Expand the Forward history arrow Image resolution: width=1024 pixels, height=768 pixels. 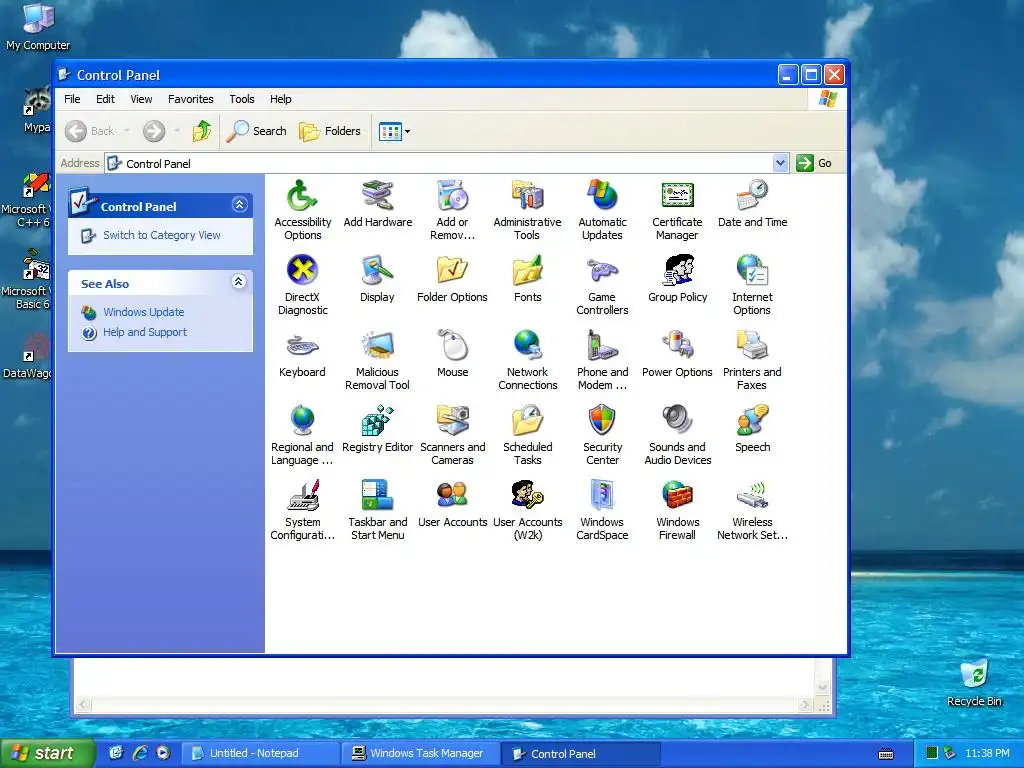pyautogui.click(x=177, y=131)
